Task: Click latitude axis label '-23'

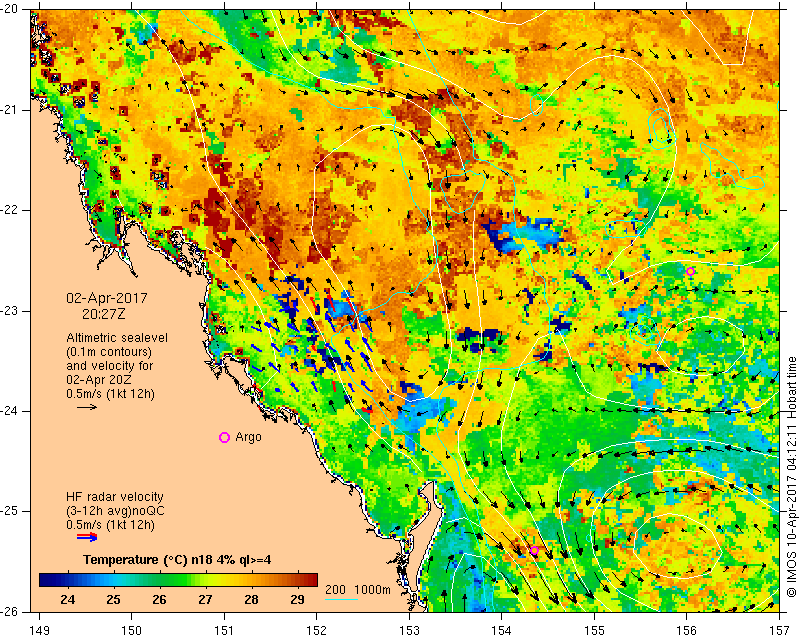Action: click(x=9, y=310)
